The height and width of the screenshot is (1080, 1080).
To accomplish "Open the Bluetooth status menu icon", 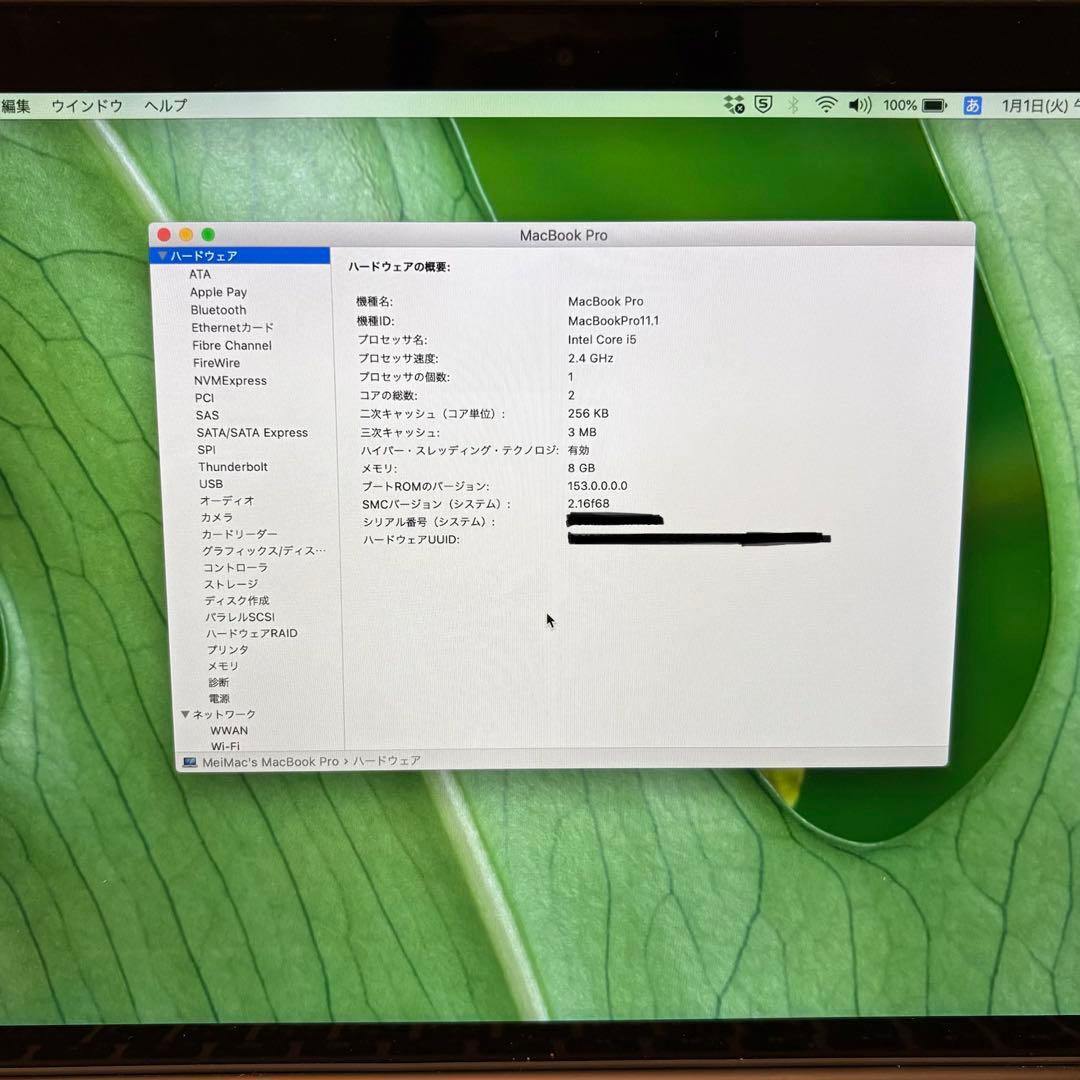I will click(791, 104).
